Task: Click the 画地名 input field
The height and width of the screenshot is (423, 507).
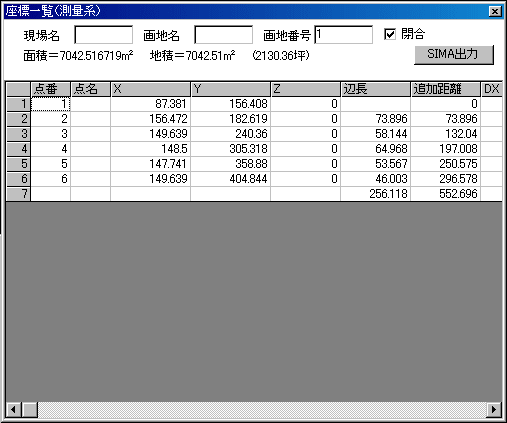Action: coord(224,35)
